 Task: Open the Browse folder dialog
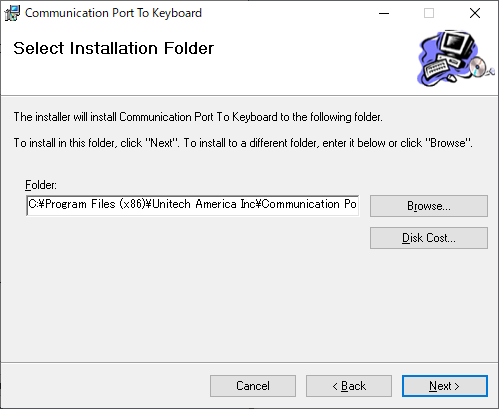tap(429, 206)
